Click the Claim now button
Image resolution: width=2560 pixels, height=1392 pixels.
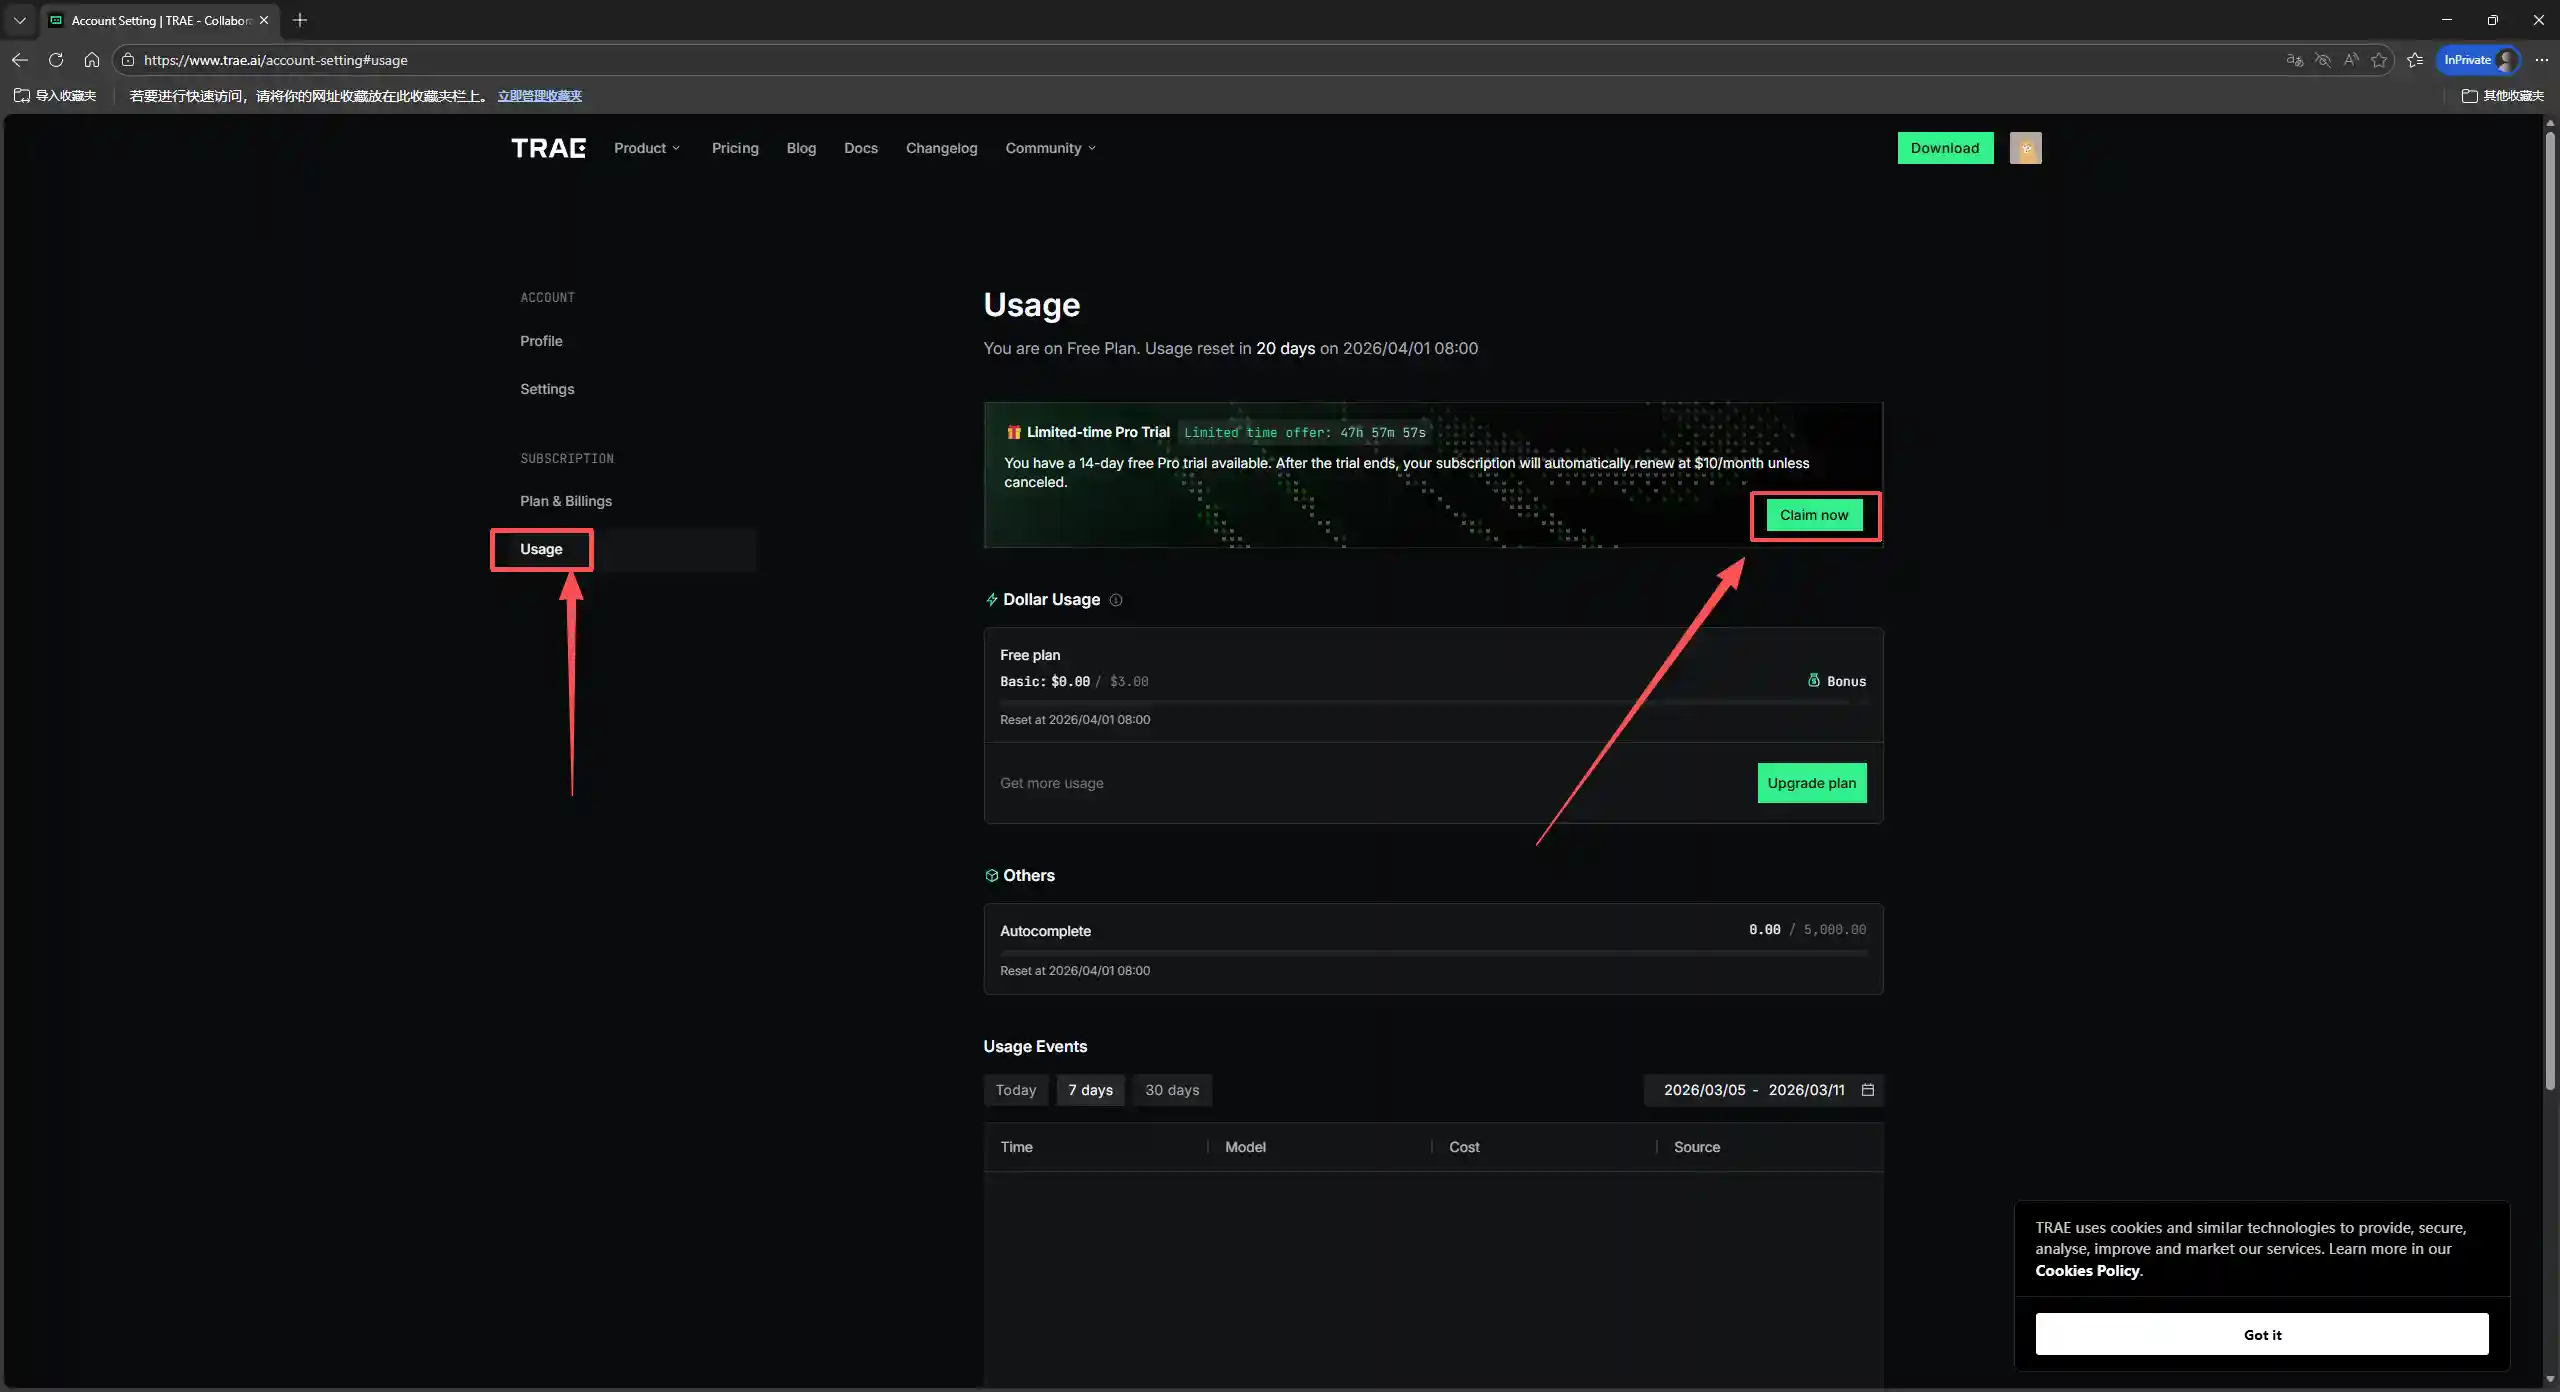click(x=1813, y=515)
